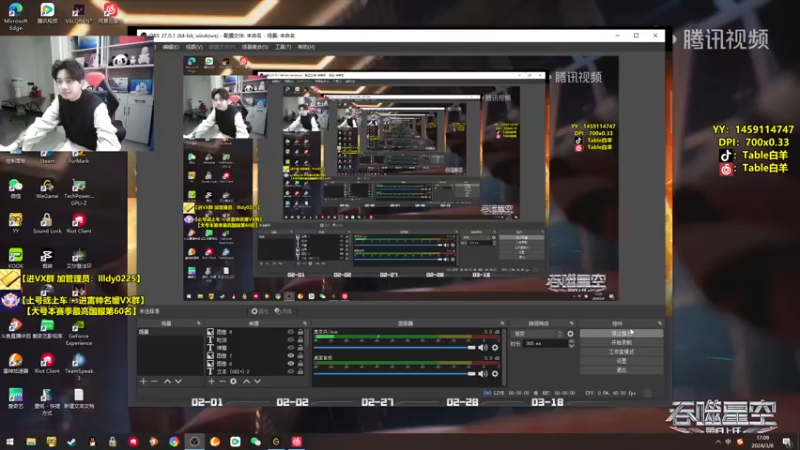
Task: Click the 退出 exit button in Controls
Action: coord(621,370)
